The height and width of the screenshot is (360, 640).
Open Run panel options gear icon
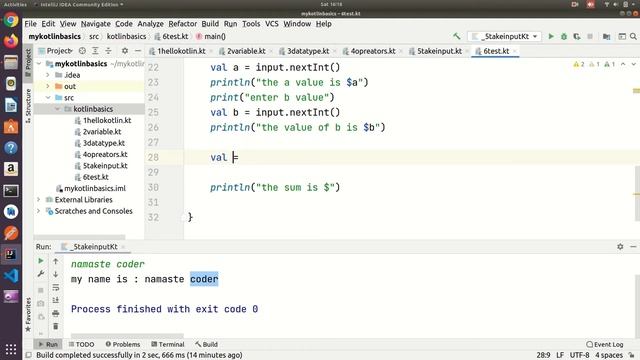pos(620,247)
